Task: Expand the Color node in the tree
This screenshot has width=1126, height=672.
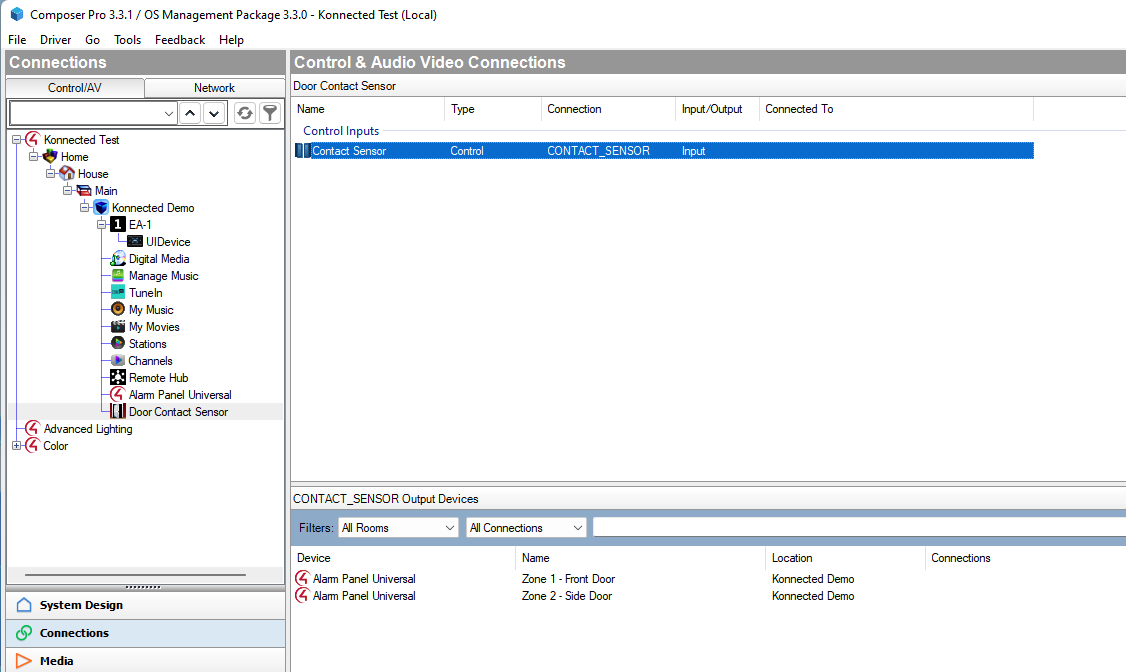Action: click(x=18, y=446)
